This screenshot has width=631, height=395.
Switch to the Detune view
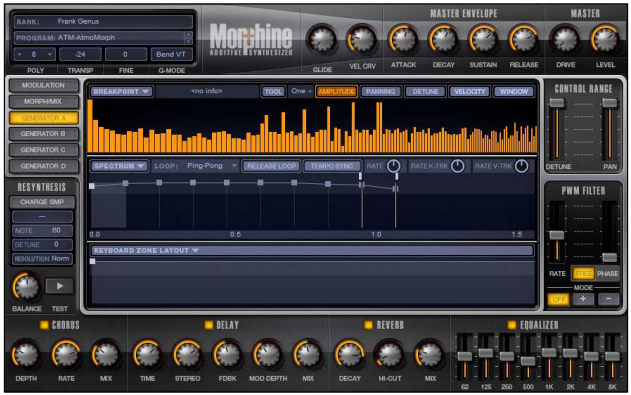pos(425,91)
